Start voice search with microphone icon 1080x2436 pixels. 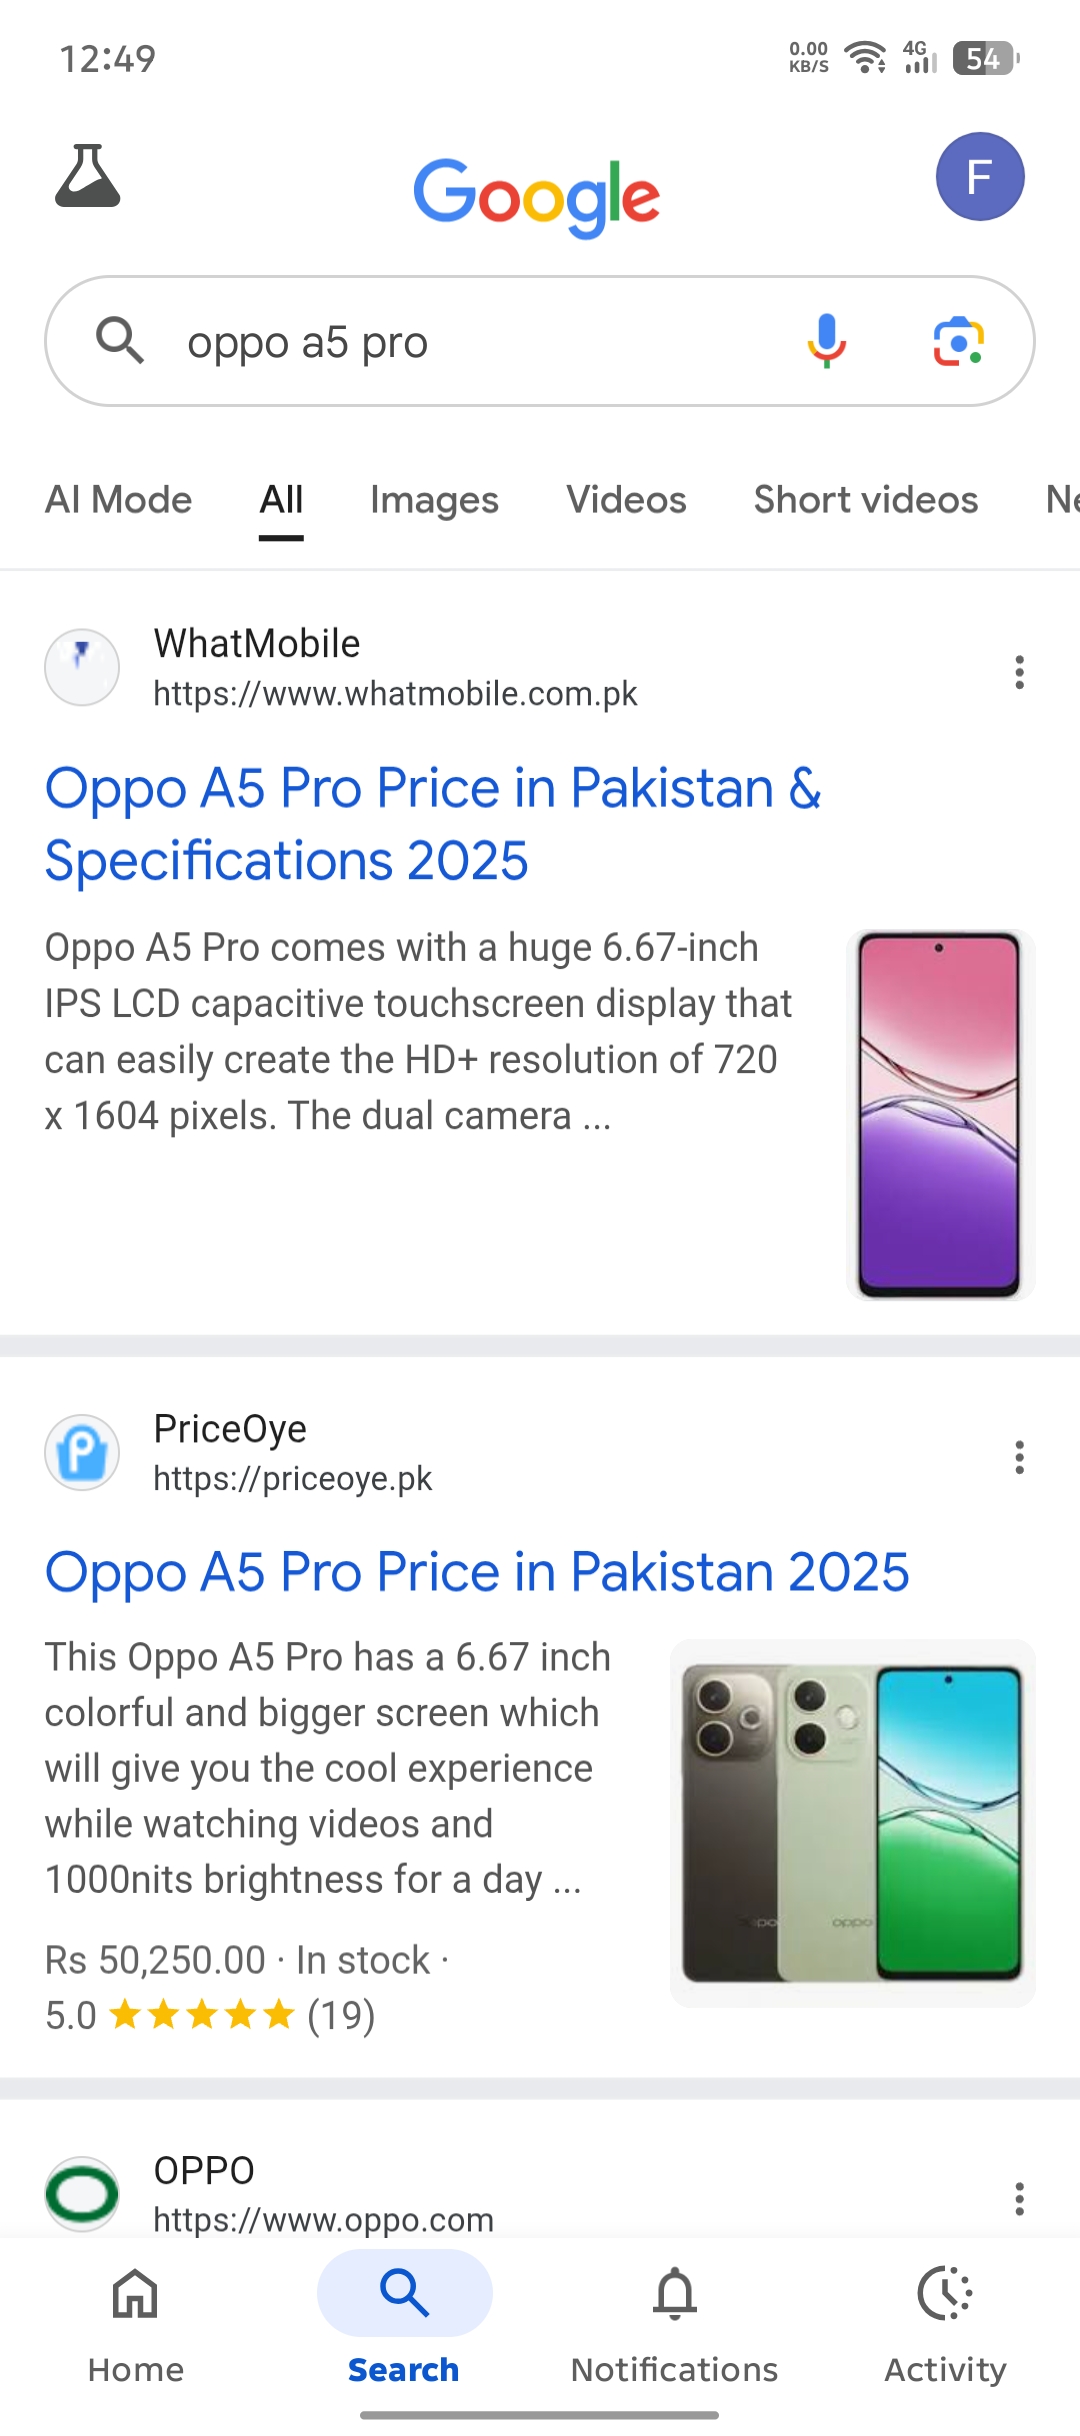click(827, 341)
